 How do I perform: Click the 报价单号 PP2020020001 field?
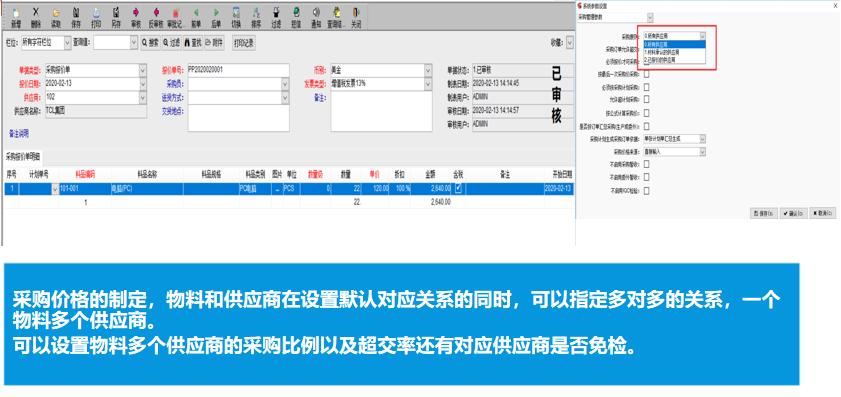click(238, 70)
